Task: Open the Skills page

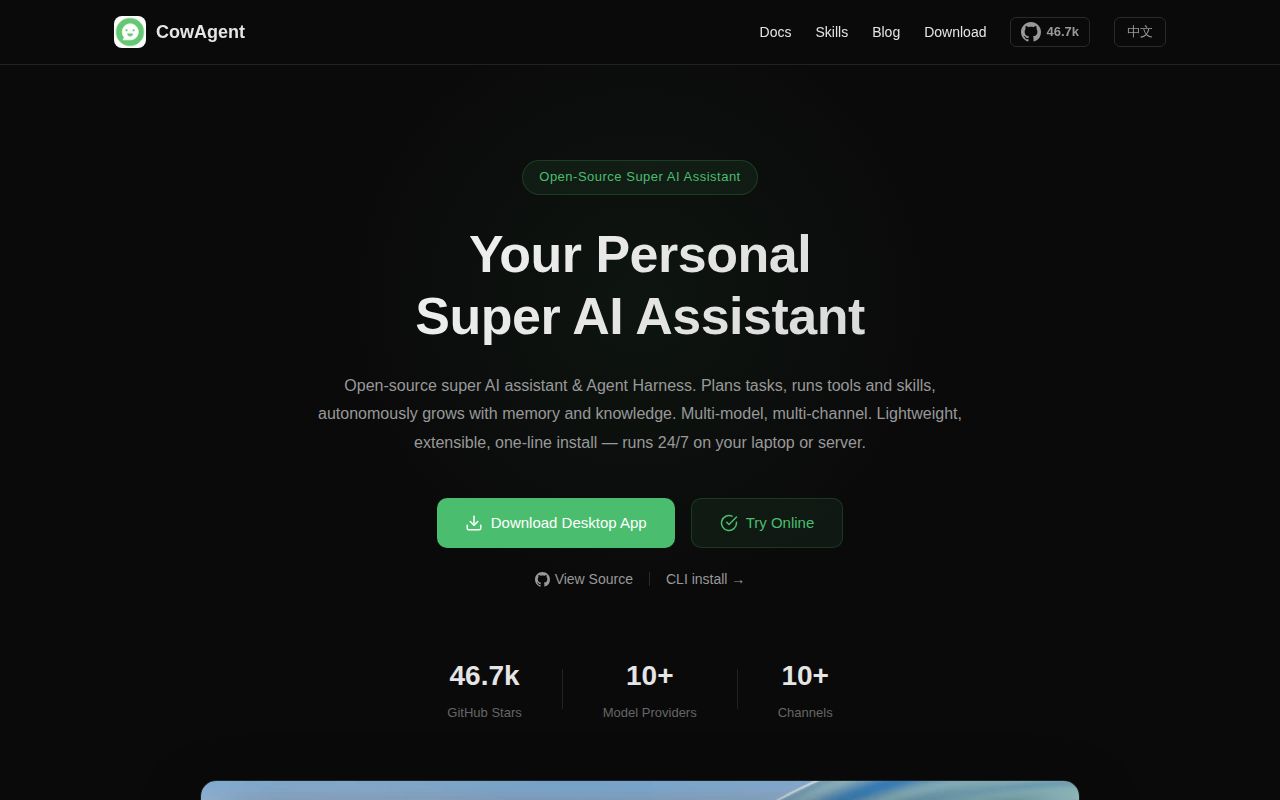Action: 831,32
